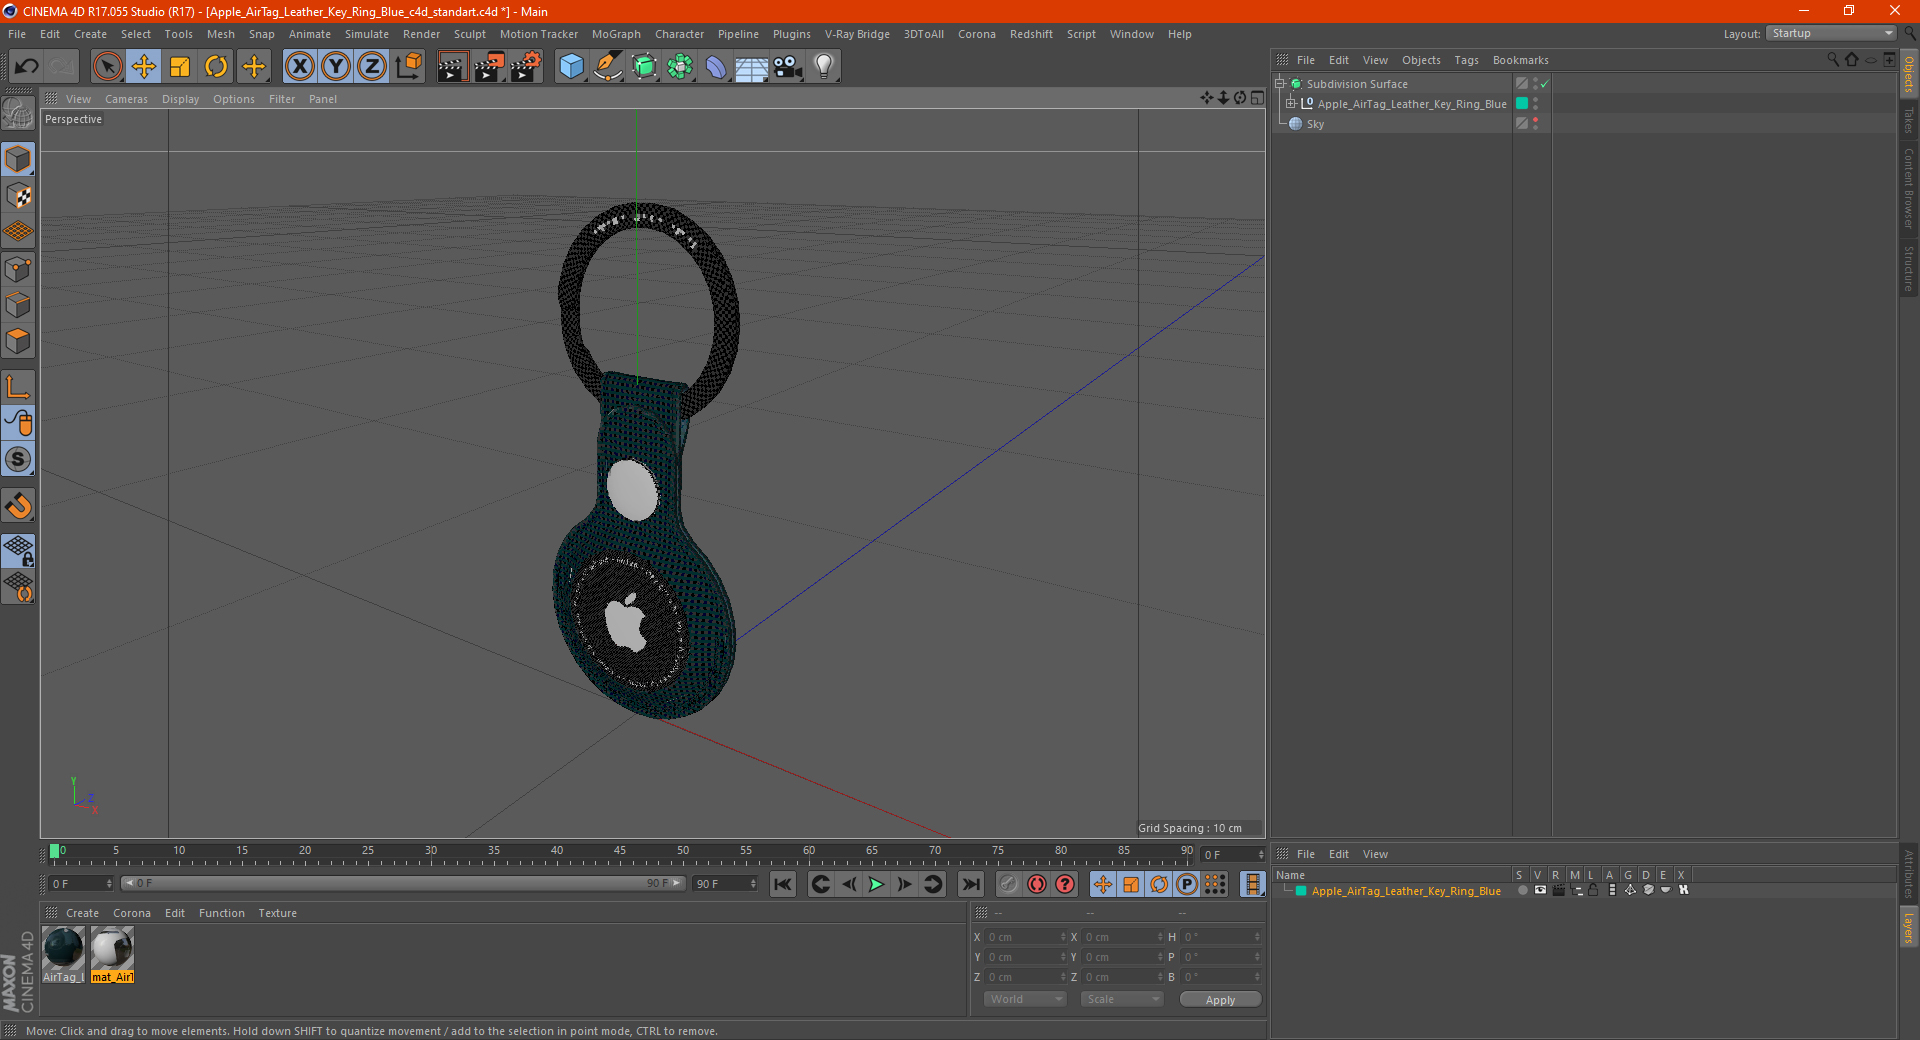The image size is (1920, 1040).
Task: Play the animation forward
Action: (876, 884)
